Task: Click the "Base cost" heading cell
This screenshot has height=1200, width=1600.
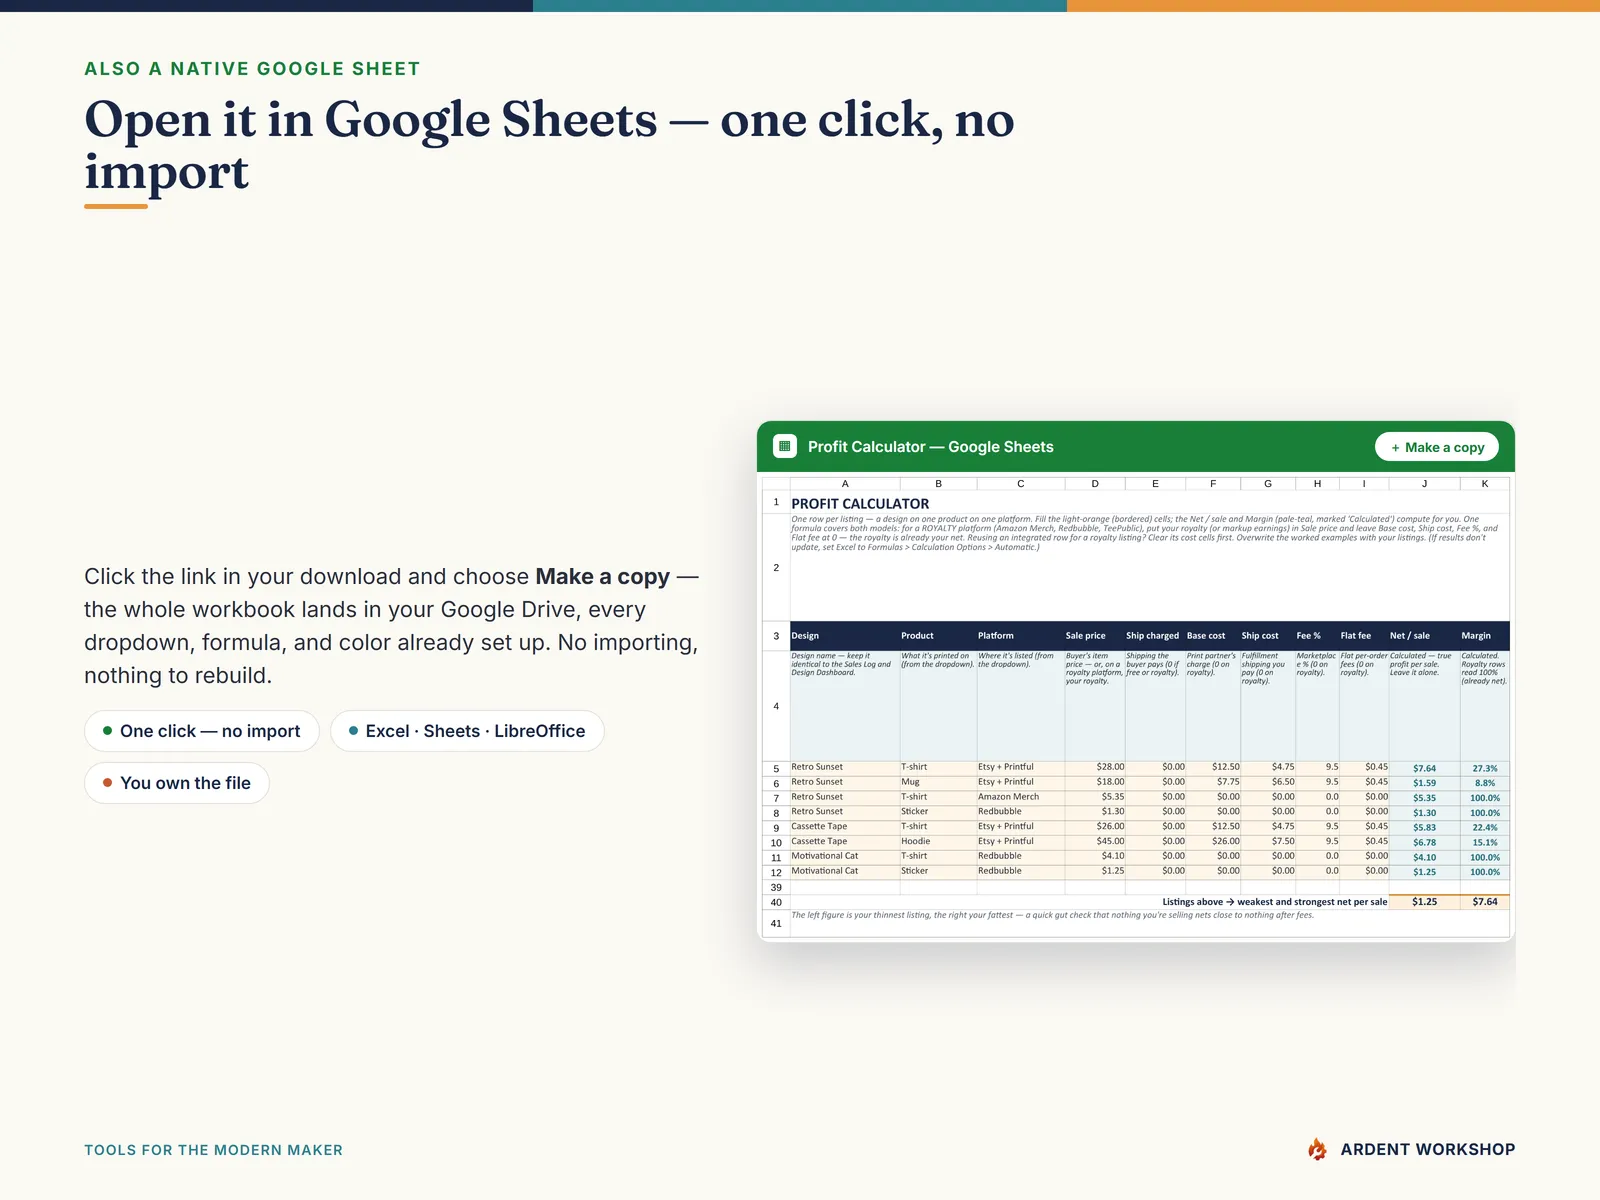Action: [1213, 636]
